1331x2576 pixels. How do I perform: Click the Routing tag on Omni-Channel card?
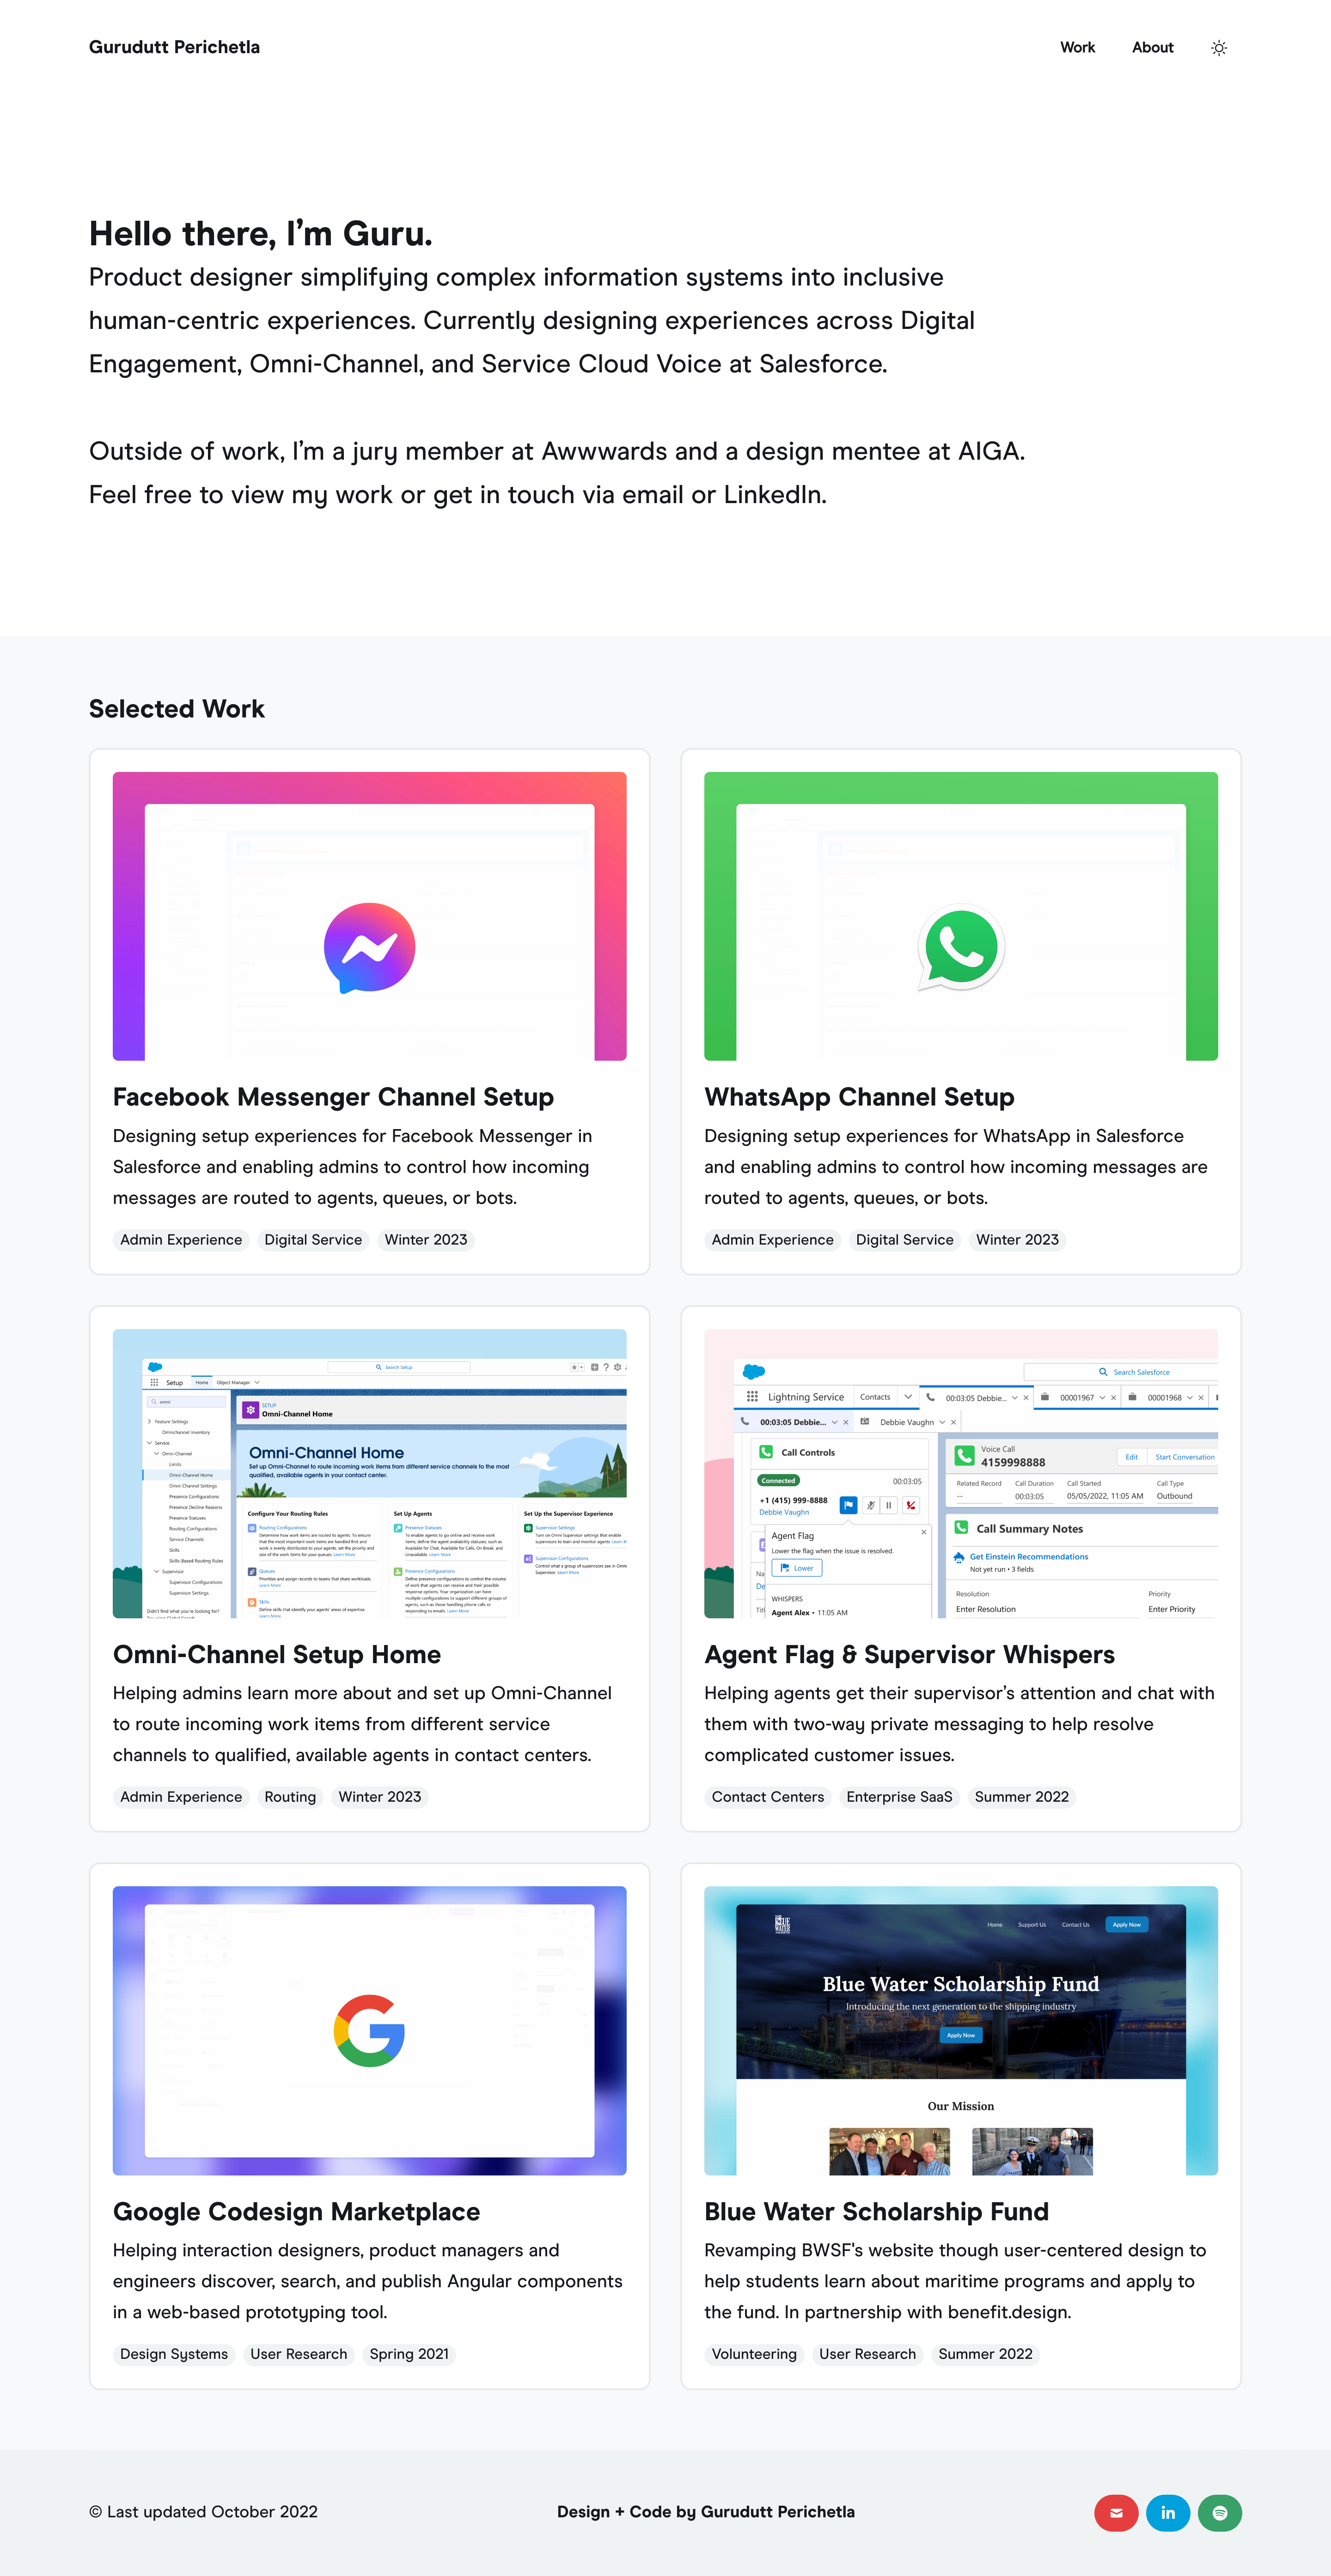pyautogui.click(x=290, y=1797)
